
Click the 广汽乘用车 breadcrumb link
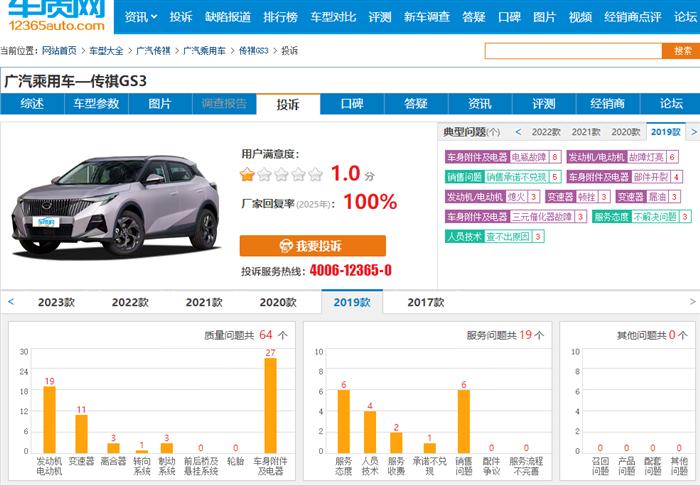204,50
